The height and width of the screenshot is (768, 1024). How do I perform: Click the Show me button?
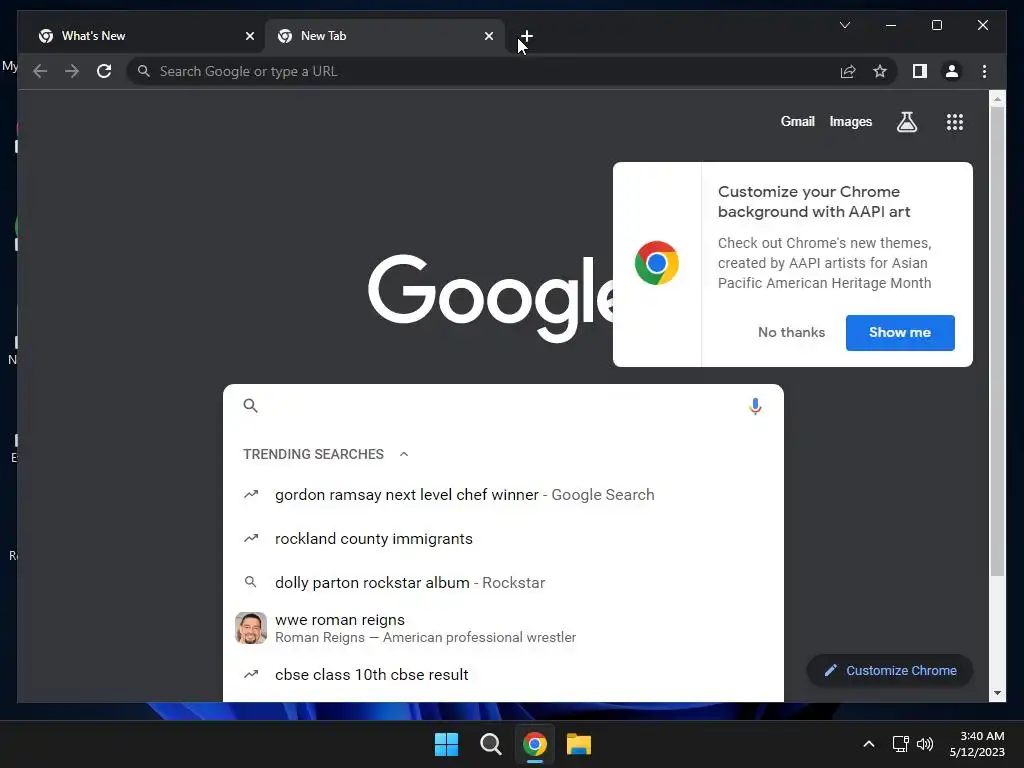click(900, 332)
